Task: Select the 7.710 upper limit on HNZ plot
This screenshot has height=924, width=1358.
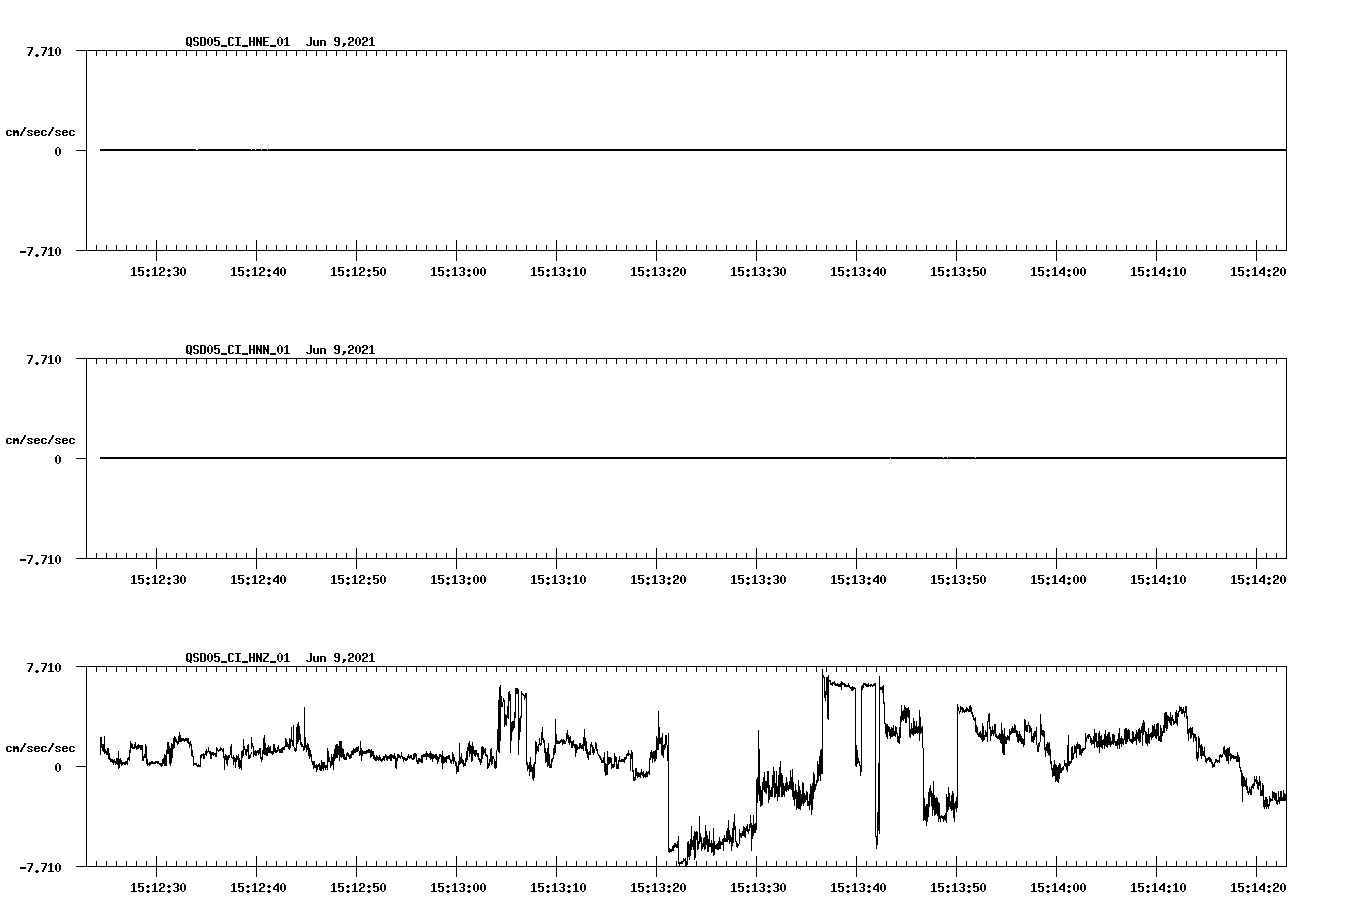Action: pyautogui.click(x=44, y=667)
